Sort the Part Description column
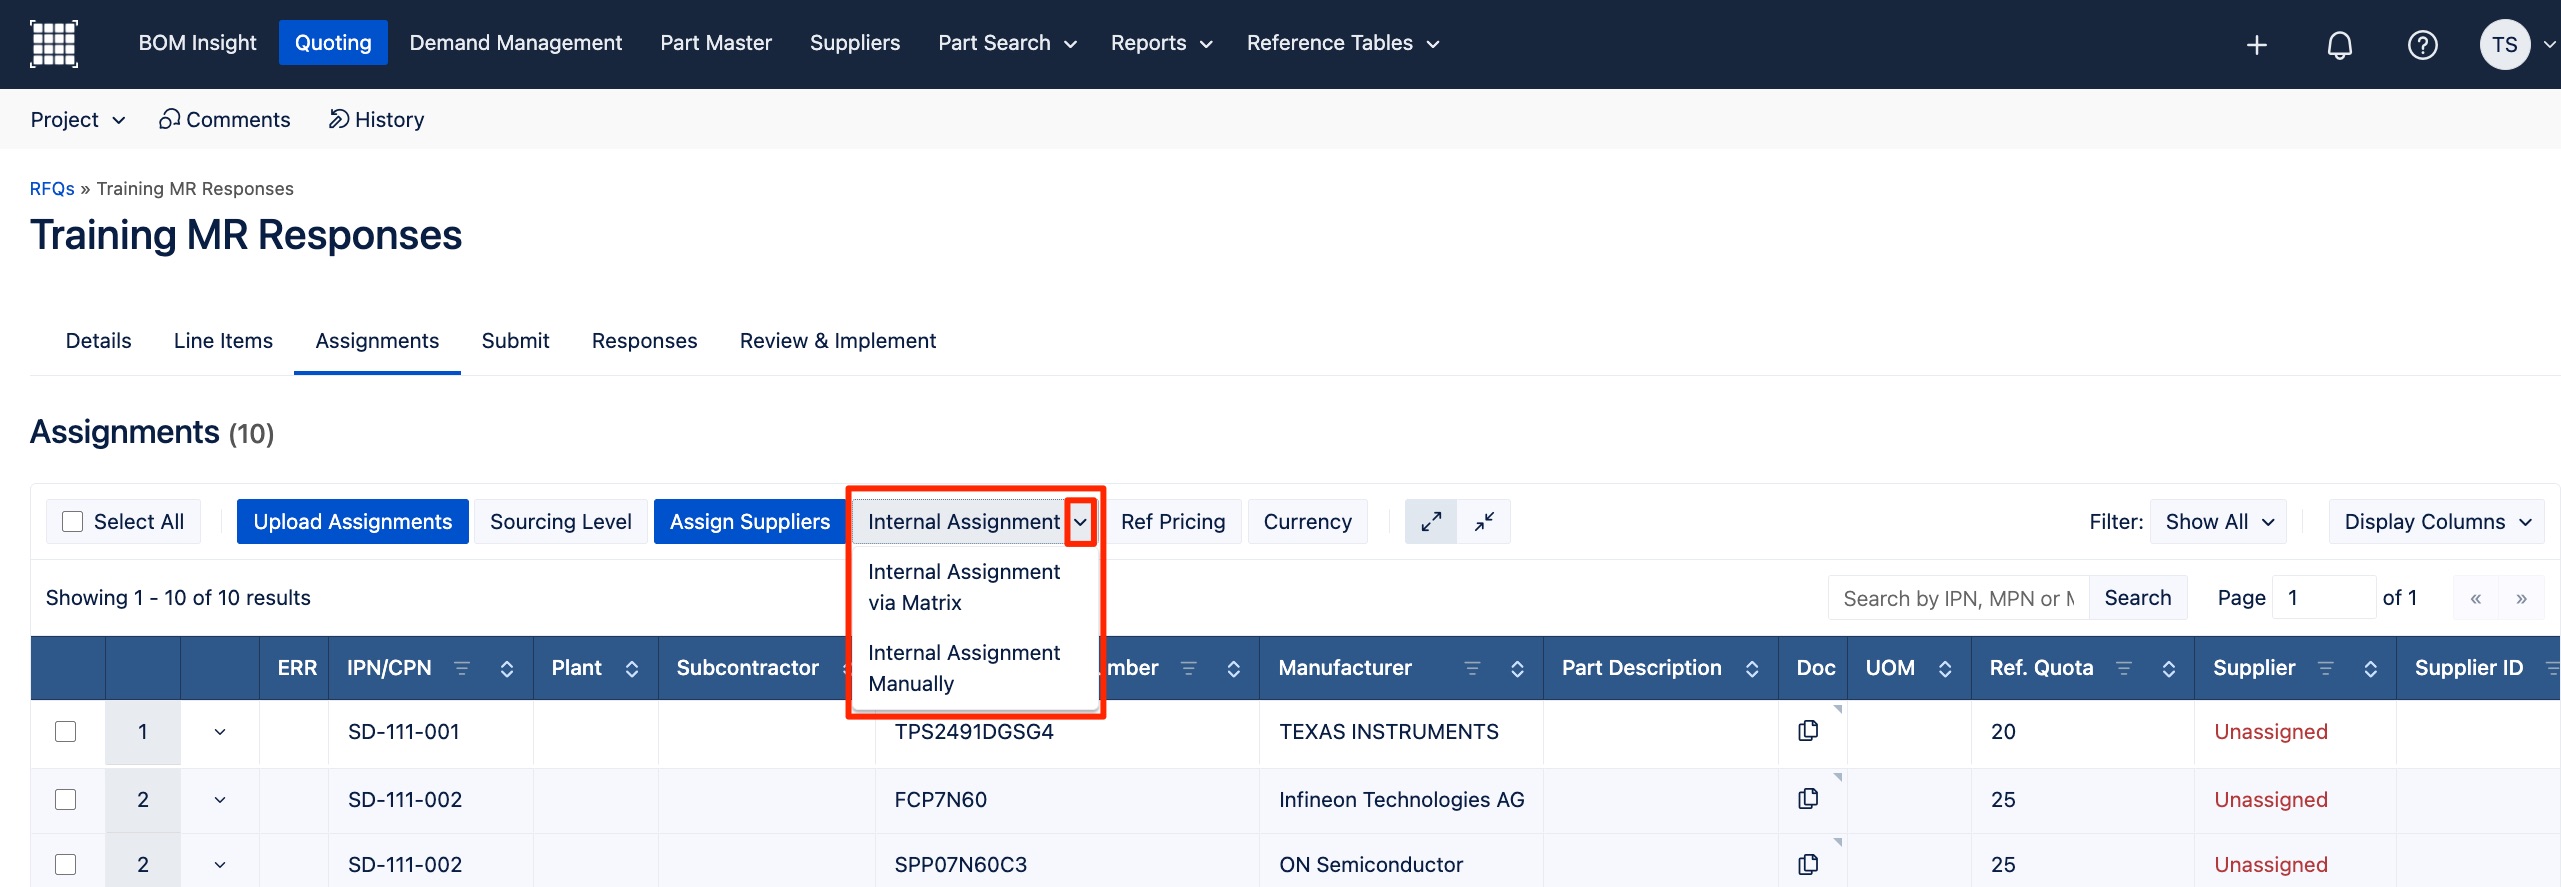Viewport: 2561px width, 887px height. point(1752,668)
